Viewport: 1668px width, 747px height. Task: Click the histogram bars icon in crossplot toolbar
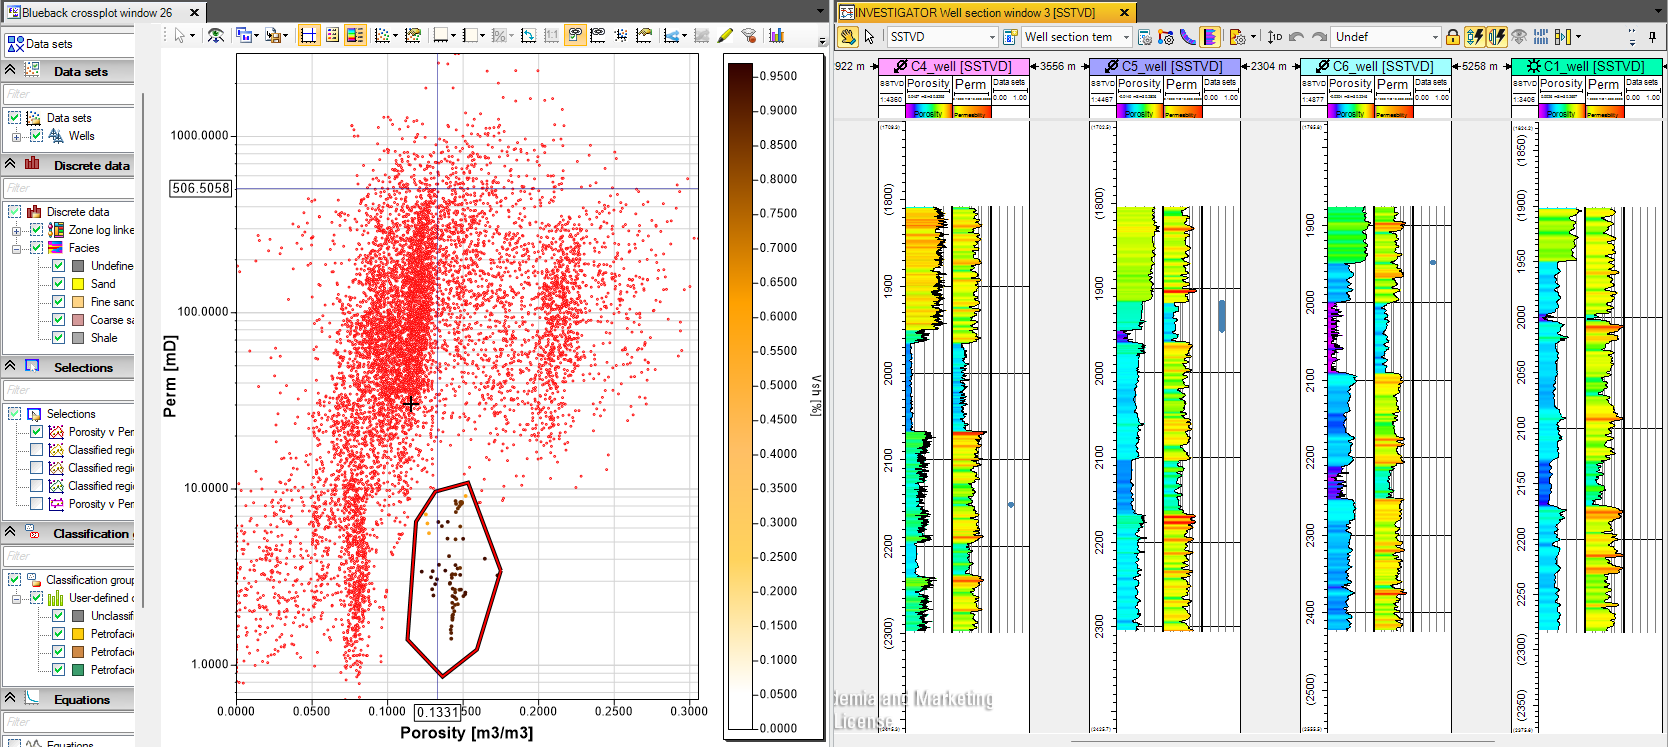[777, 36]
